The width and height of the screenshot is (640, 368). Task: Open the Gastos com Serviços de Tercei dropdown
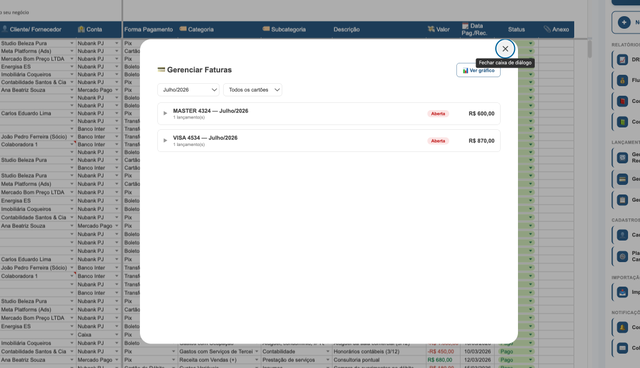pyautogui.click(x=257, y=351)
